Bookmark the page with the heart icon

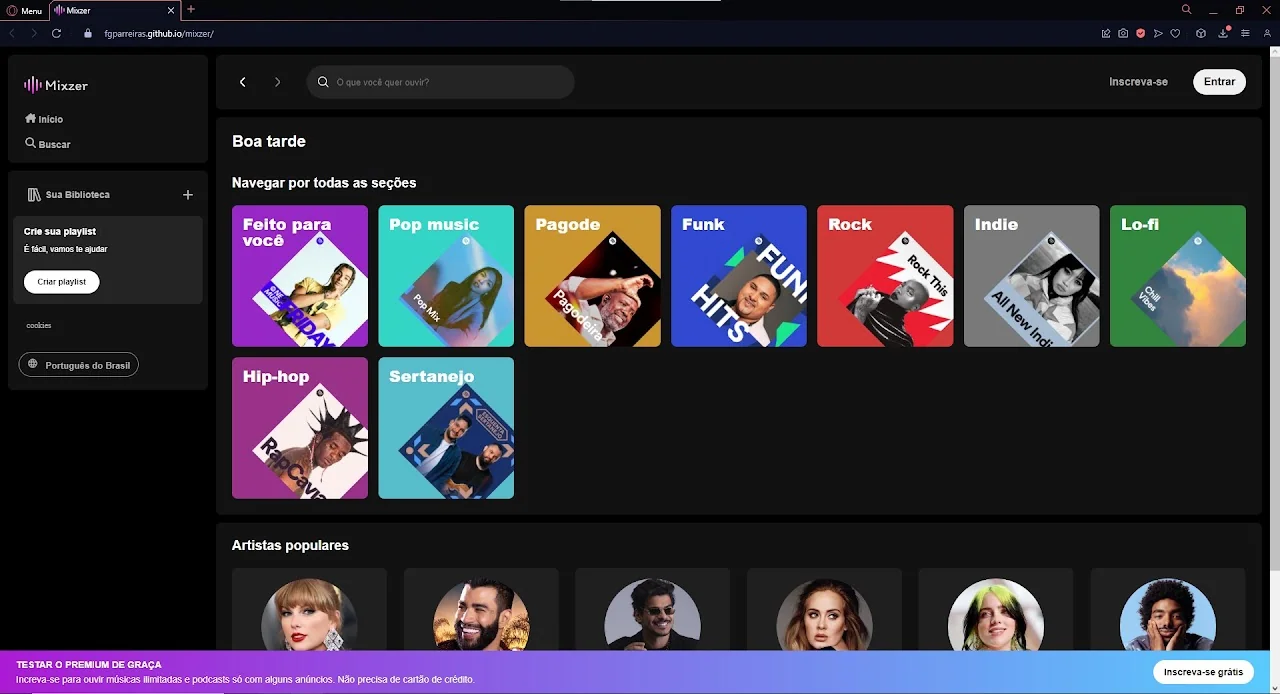1175,33
